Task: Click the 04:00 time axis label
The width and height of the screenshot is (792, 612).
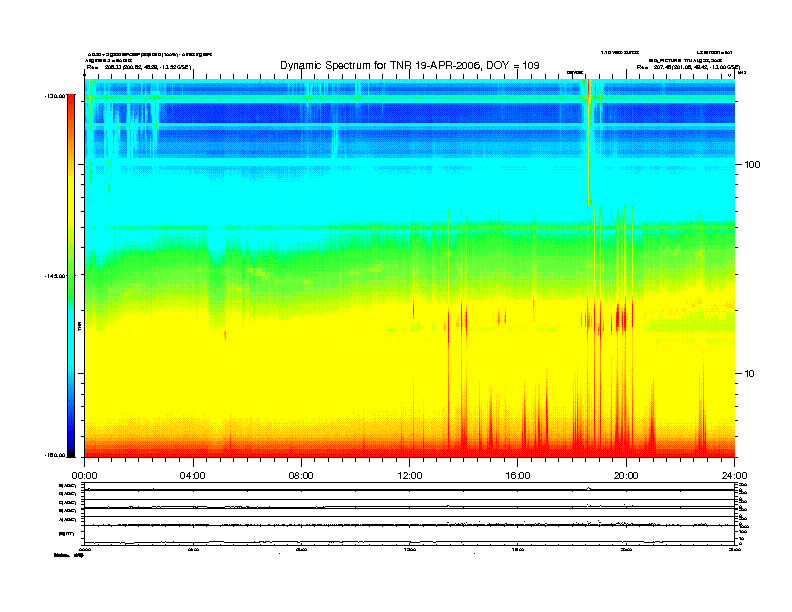Action: pos(193,476)
